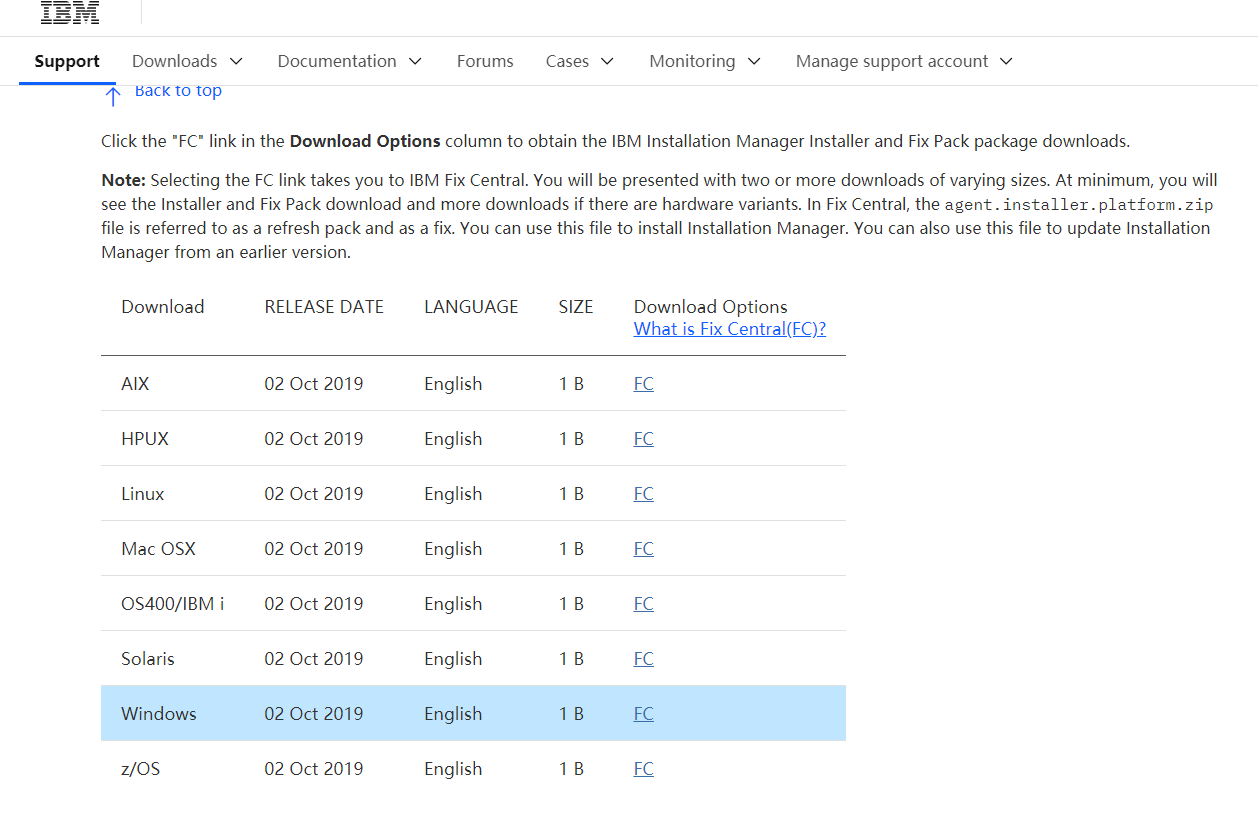Open the Support tab
Viewport: 1258px width, 819px height.
point(67,61)
